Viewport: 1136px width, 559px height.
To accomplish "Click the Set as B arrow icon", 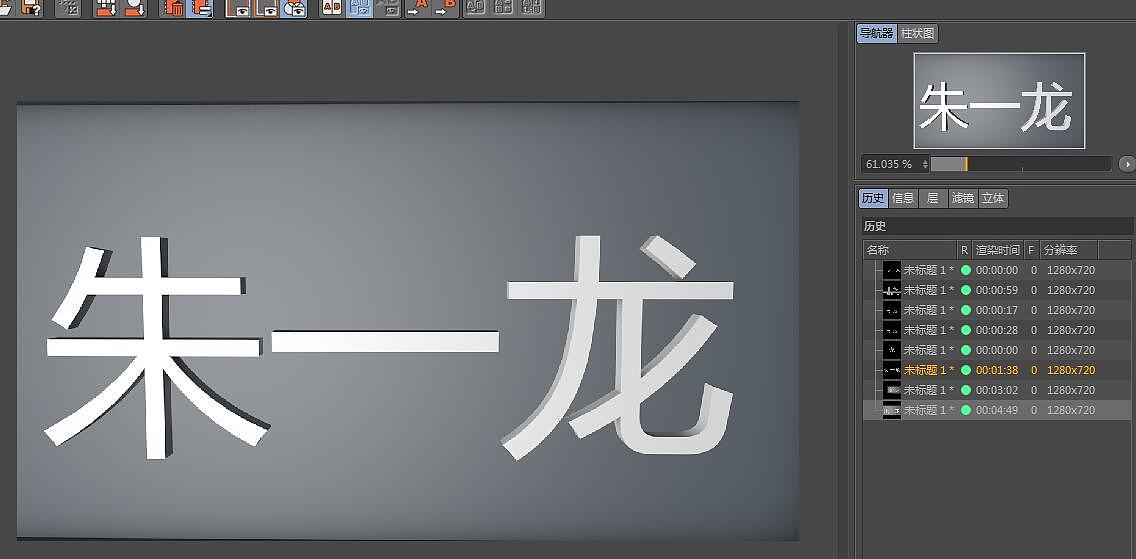I will point(446,8).
